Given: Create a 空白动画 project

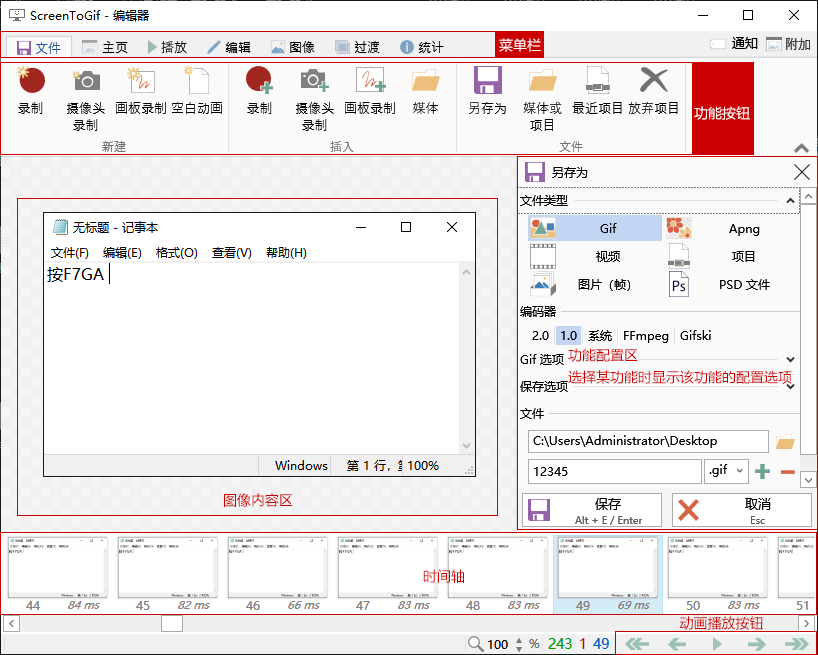Looking at the screenshot, I should pos(197,91).
